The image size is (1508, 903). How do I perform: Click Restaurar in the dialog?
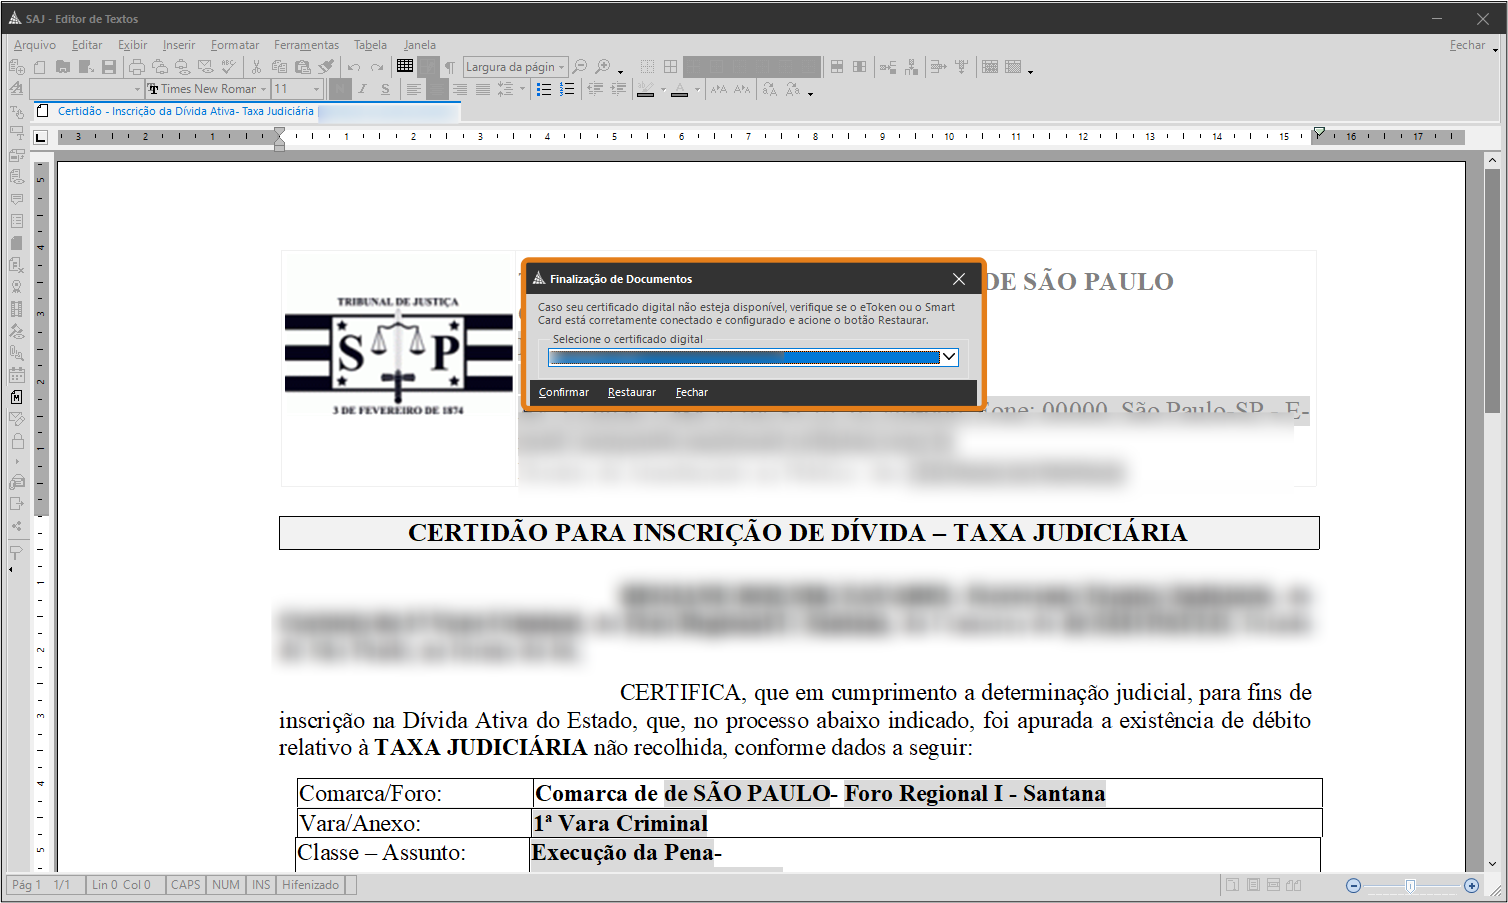[632, 392]
